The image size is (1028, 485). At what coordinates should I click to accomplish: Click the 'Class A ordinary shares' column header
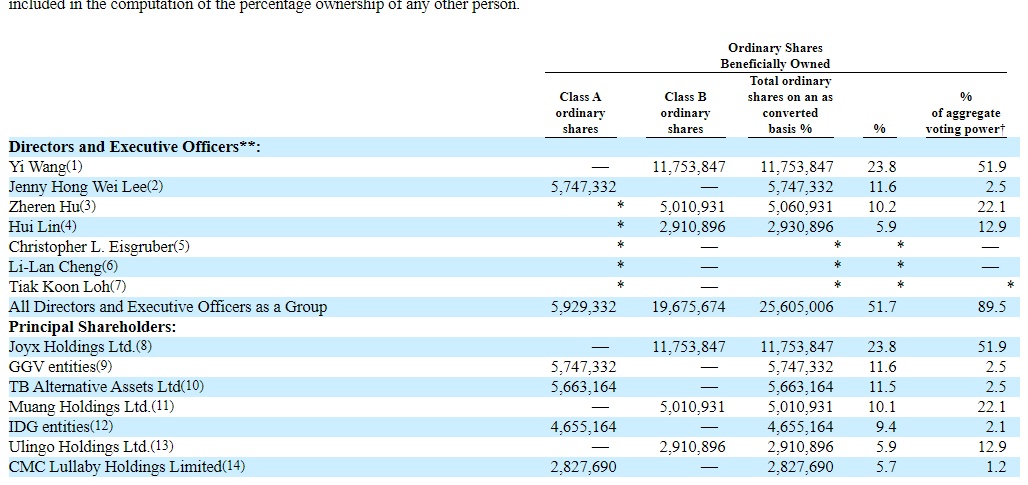[x=580, y=113]
